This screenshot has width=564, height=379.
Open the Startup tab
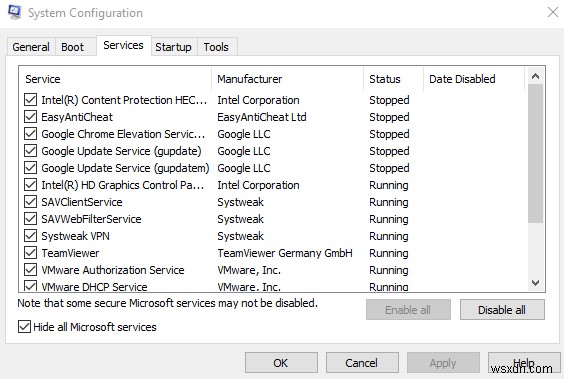click(173, 47)
